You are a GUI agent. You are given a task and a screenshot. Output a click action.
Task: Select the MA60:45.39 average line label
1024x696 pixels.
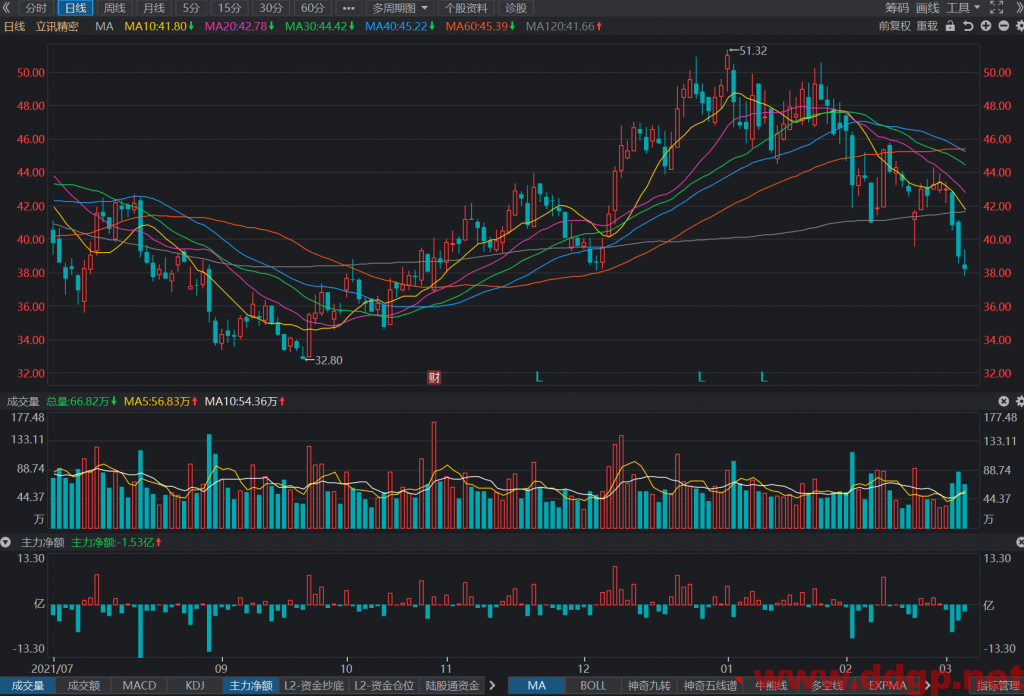tap(480, 26)
